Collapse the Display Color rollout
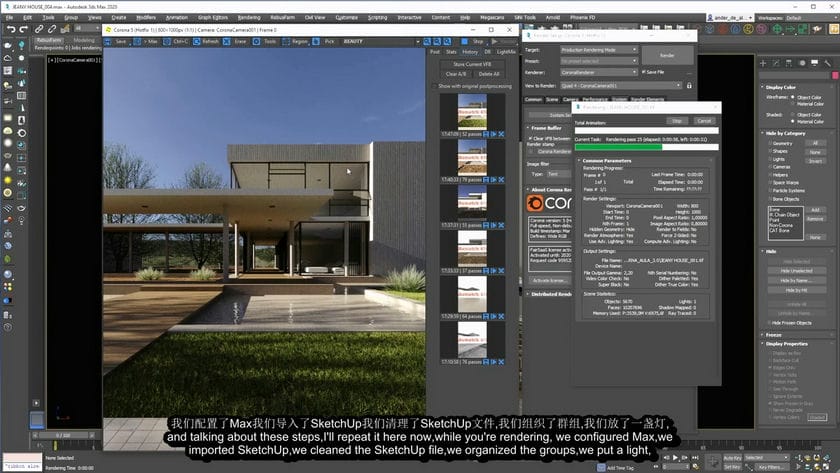The height and width of the screenshot is (473, 840). (x=781, y=87)
